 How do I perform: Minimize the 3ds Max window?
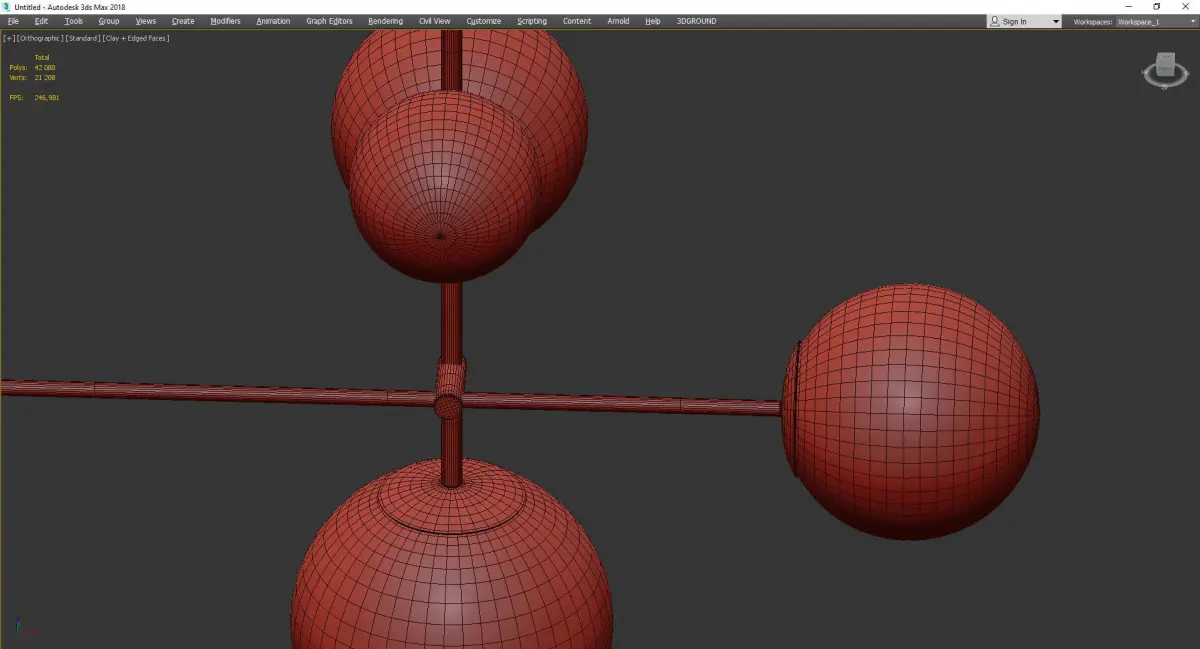pyautogui.click(x=1128, y=6)
